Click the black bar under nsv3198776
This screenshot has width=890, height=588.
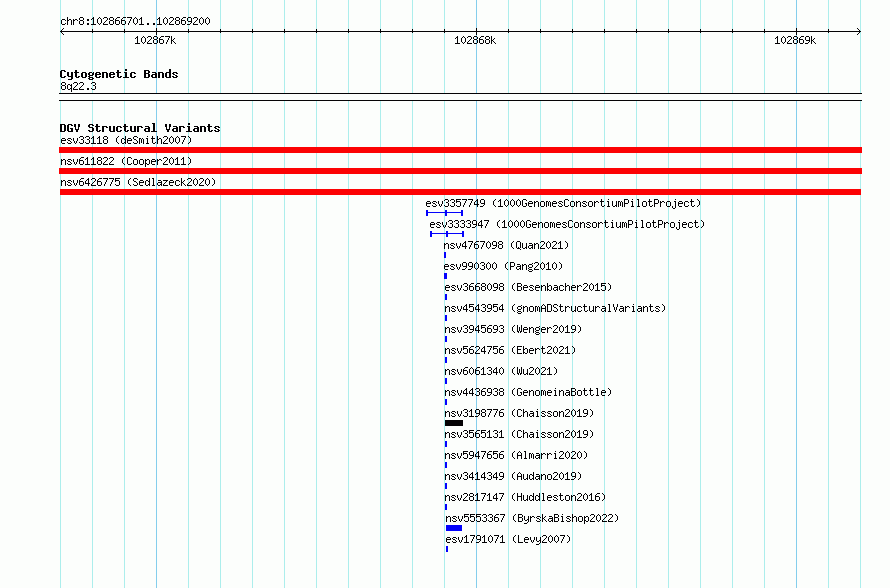coord(454,423)
